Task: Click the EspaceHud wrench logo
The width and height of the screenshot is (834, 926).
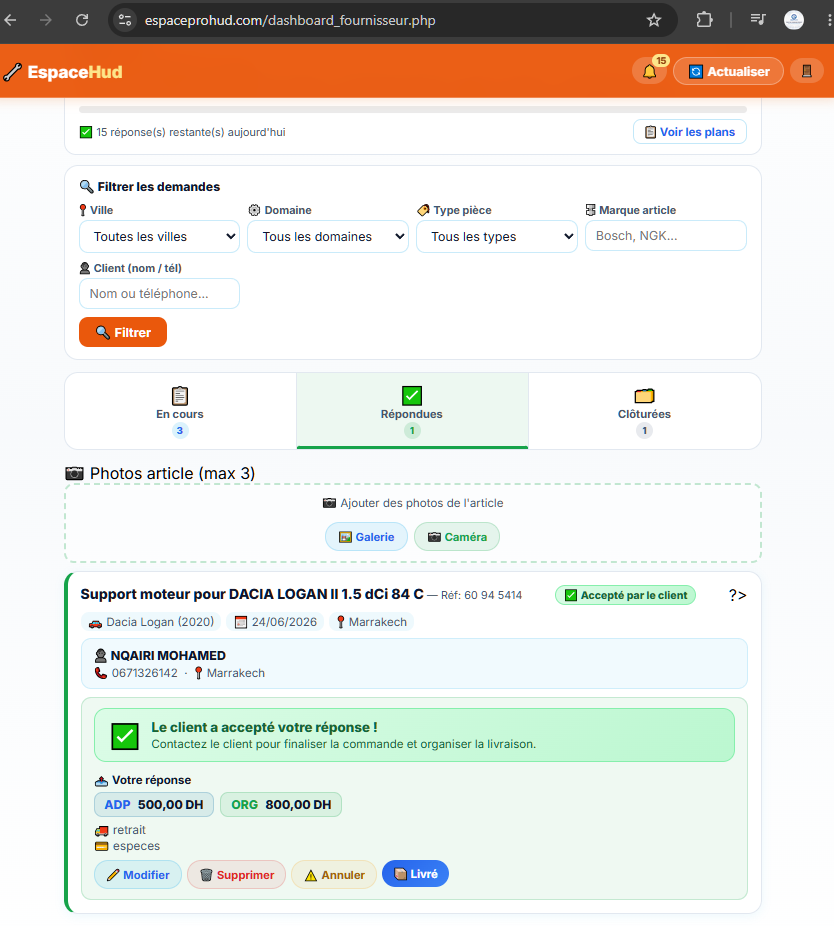Action: (13, 72)
